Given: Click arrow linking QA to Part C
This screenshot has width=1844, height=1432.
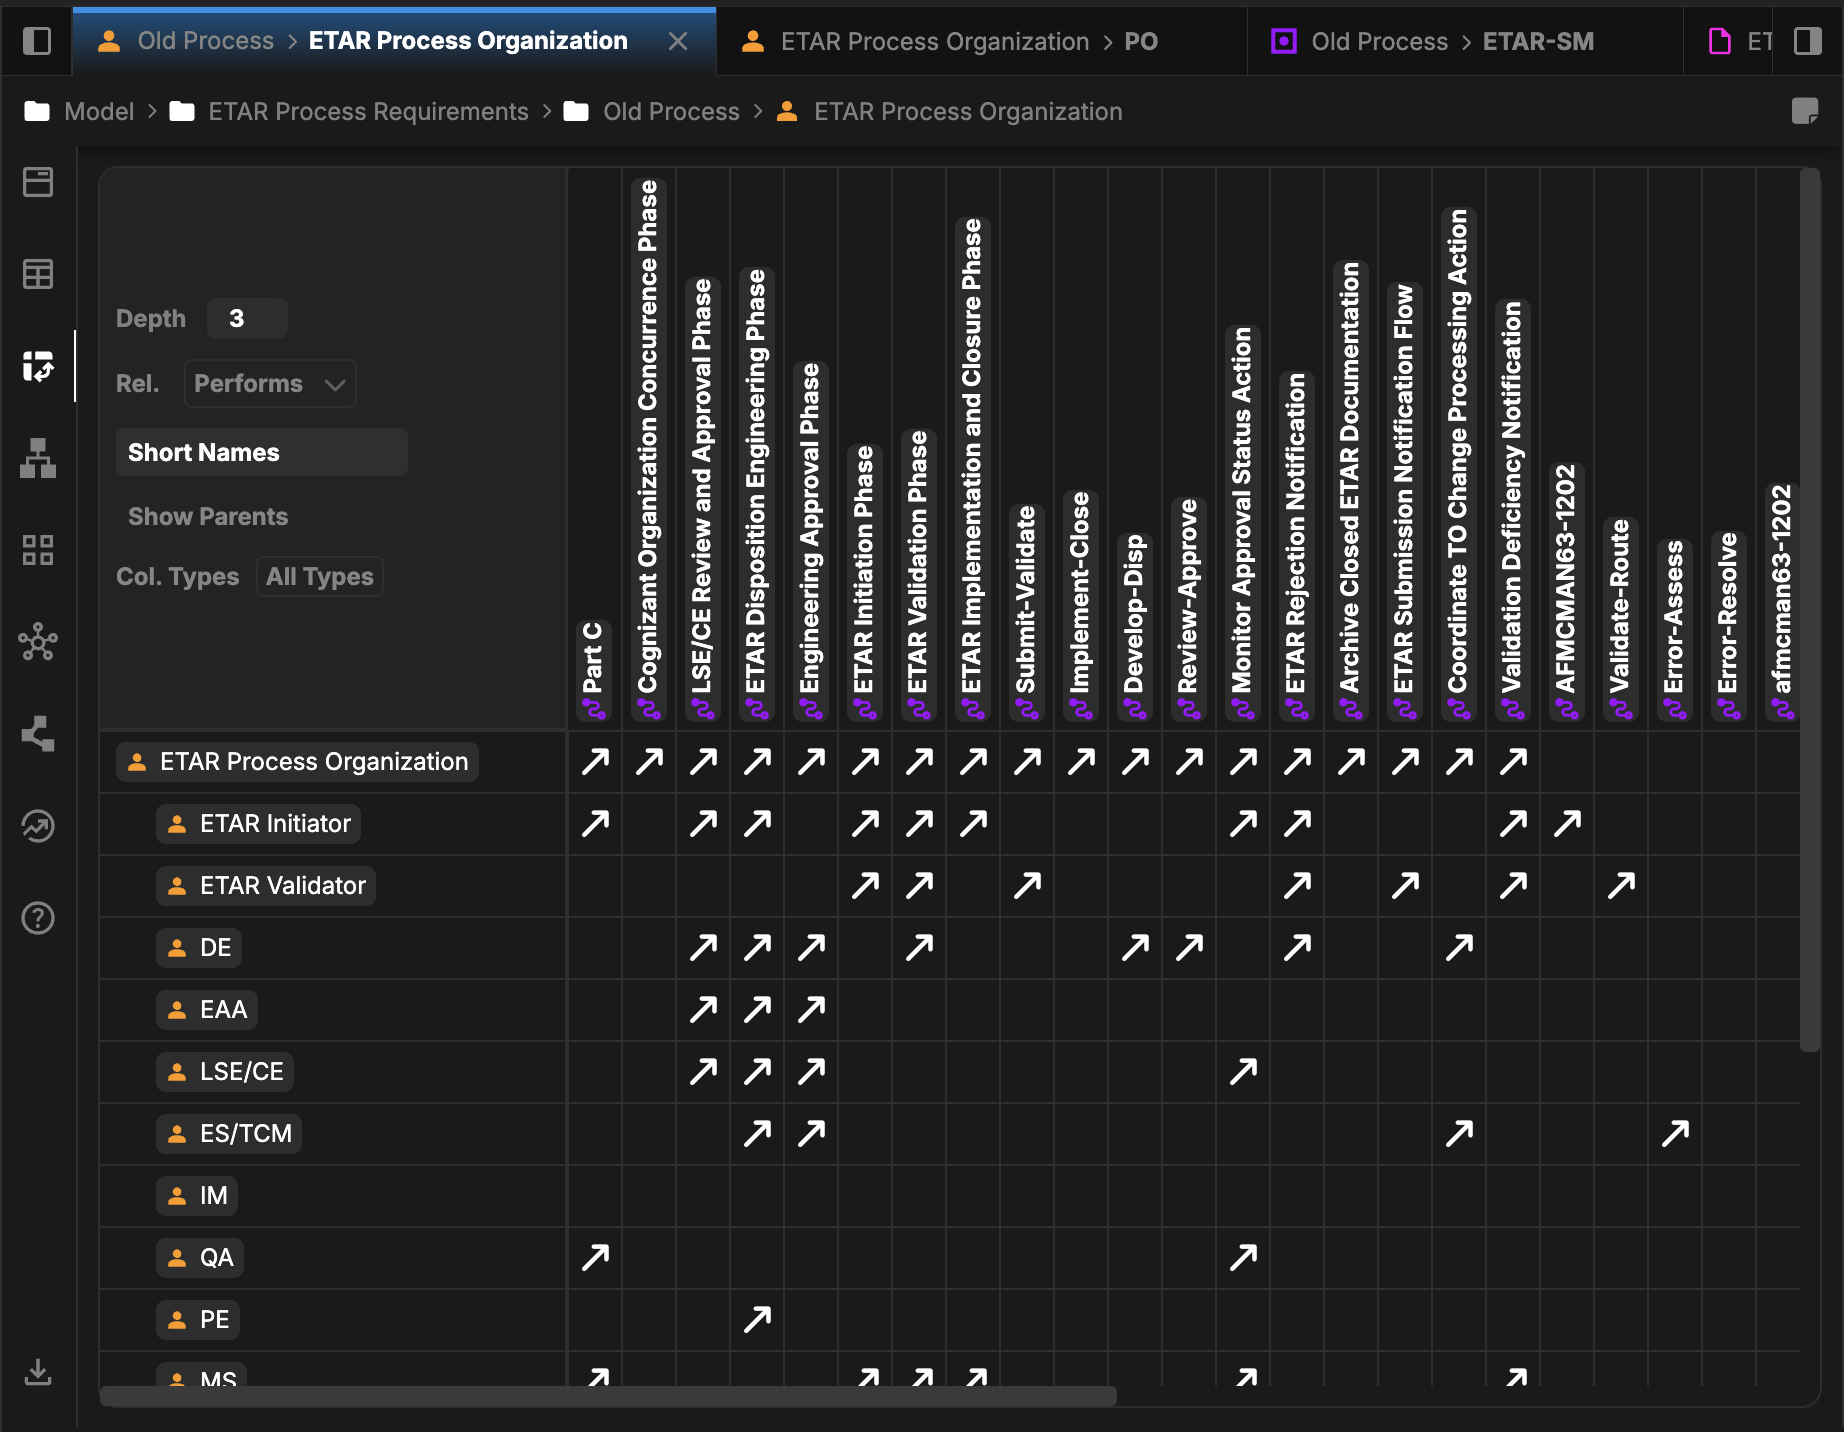Looking at the screenshot, I should point(596,1258).
